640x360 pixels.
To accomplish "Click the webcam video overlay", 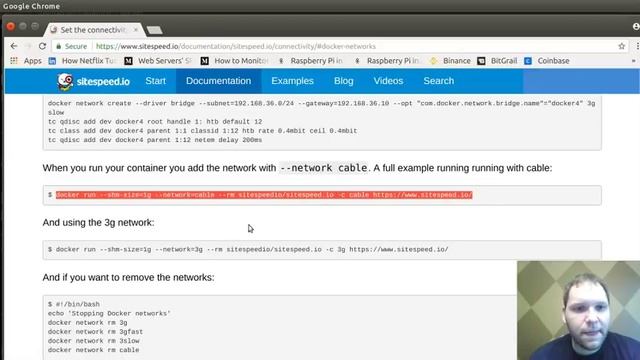I will point(578,310).
